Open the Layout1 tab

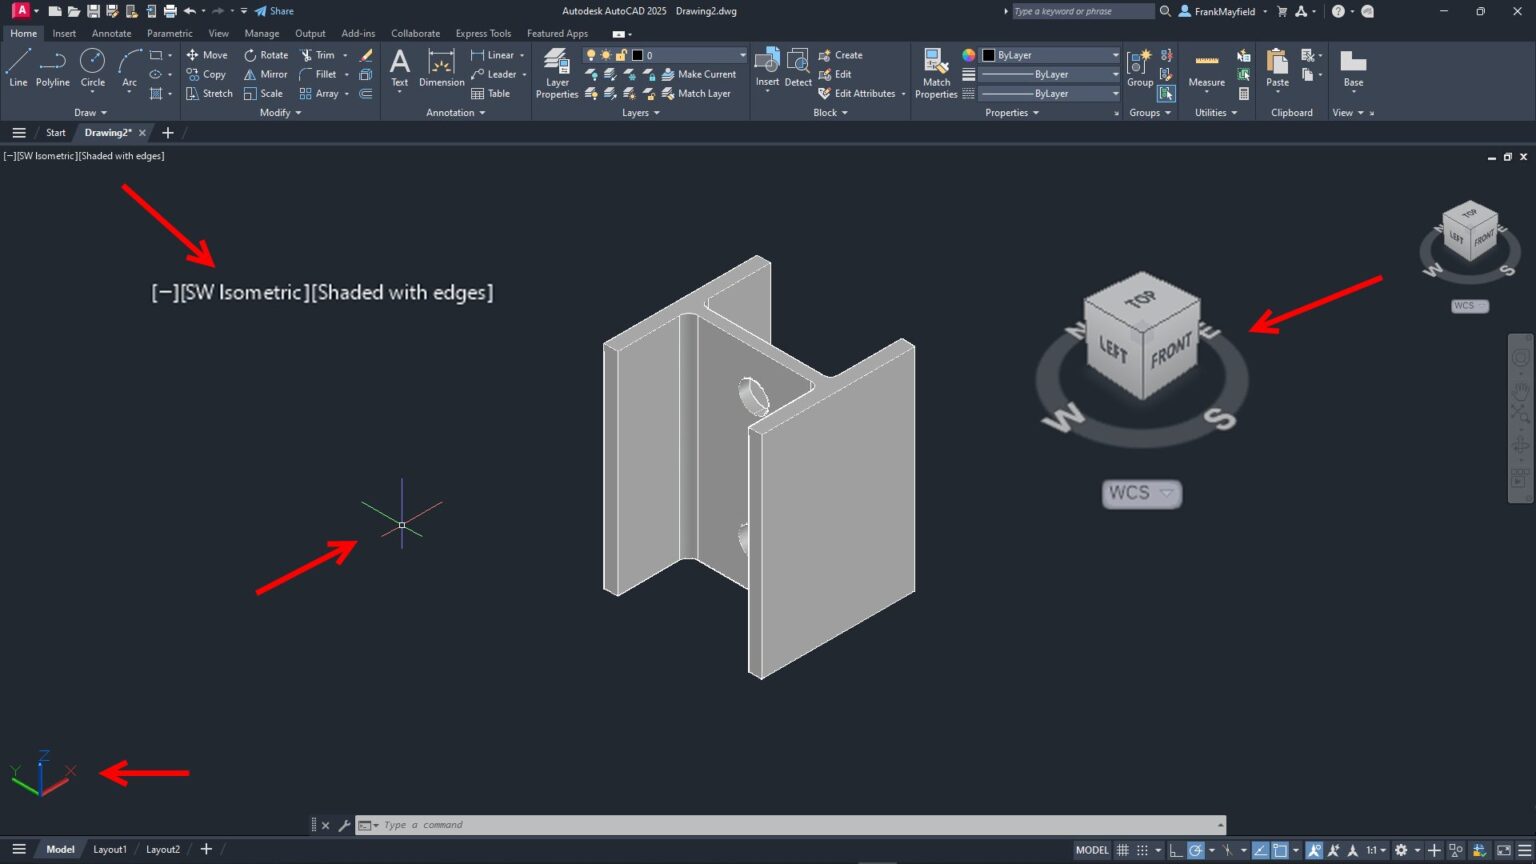click(x=110, y=848)
